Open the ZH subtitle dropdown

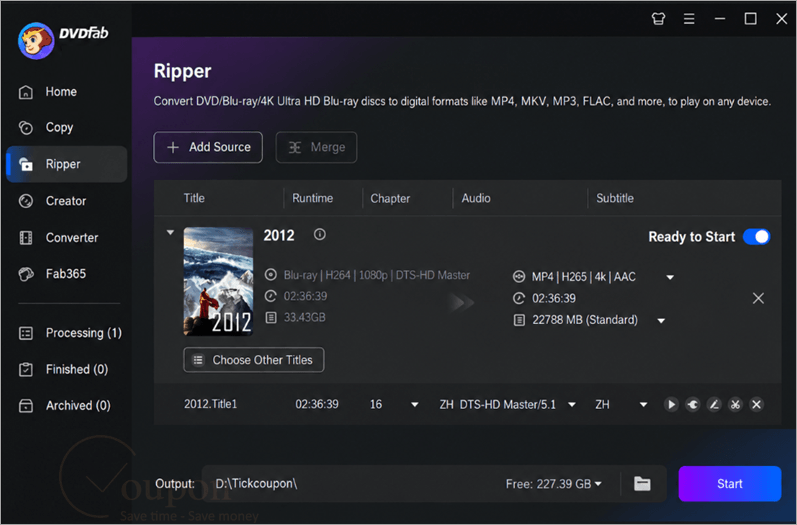click(x=643, y=405)
